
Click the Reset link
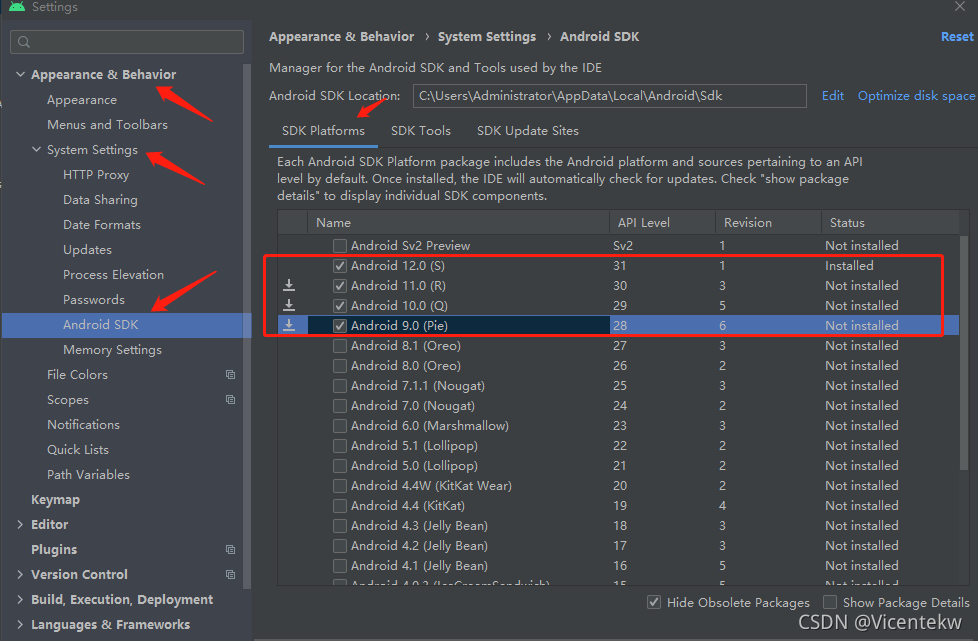coord(957,37)
